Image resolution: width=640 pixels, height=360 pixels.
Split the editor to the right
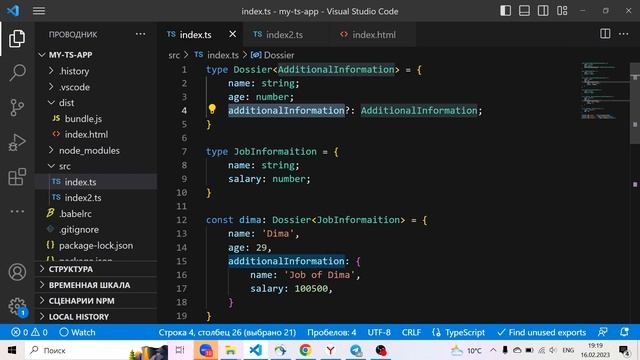pyautogui.click(x=605, y=34)
